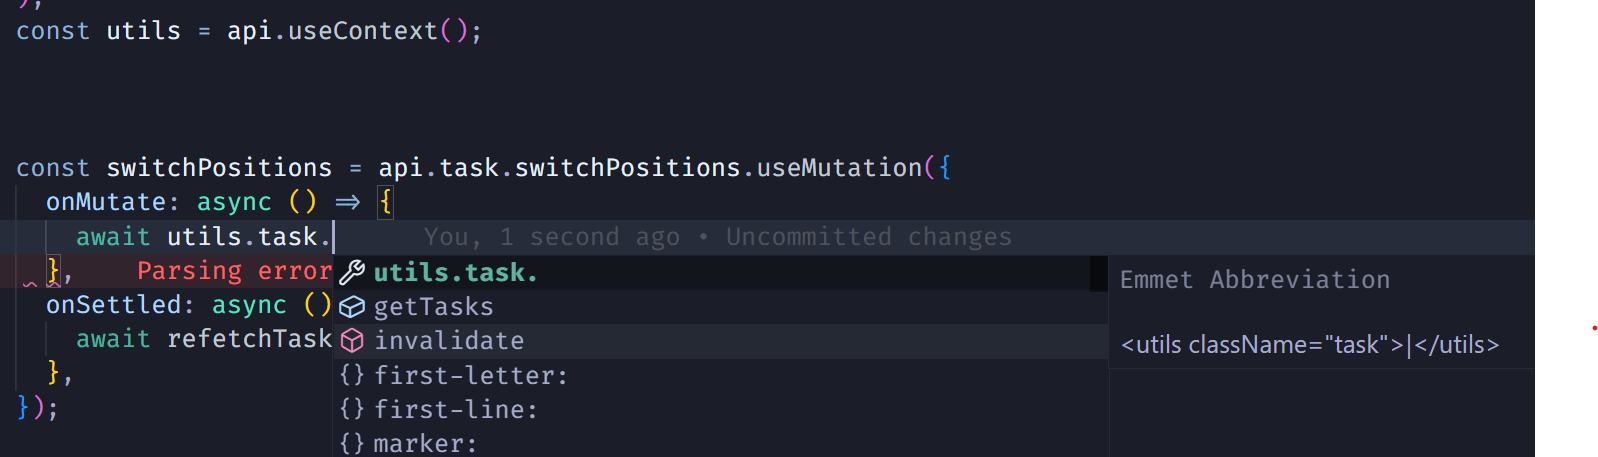Choose the marker: completion entry
Viewport: 1598px width, 457px height.
click(x=425, y=442)
